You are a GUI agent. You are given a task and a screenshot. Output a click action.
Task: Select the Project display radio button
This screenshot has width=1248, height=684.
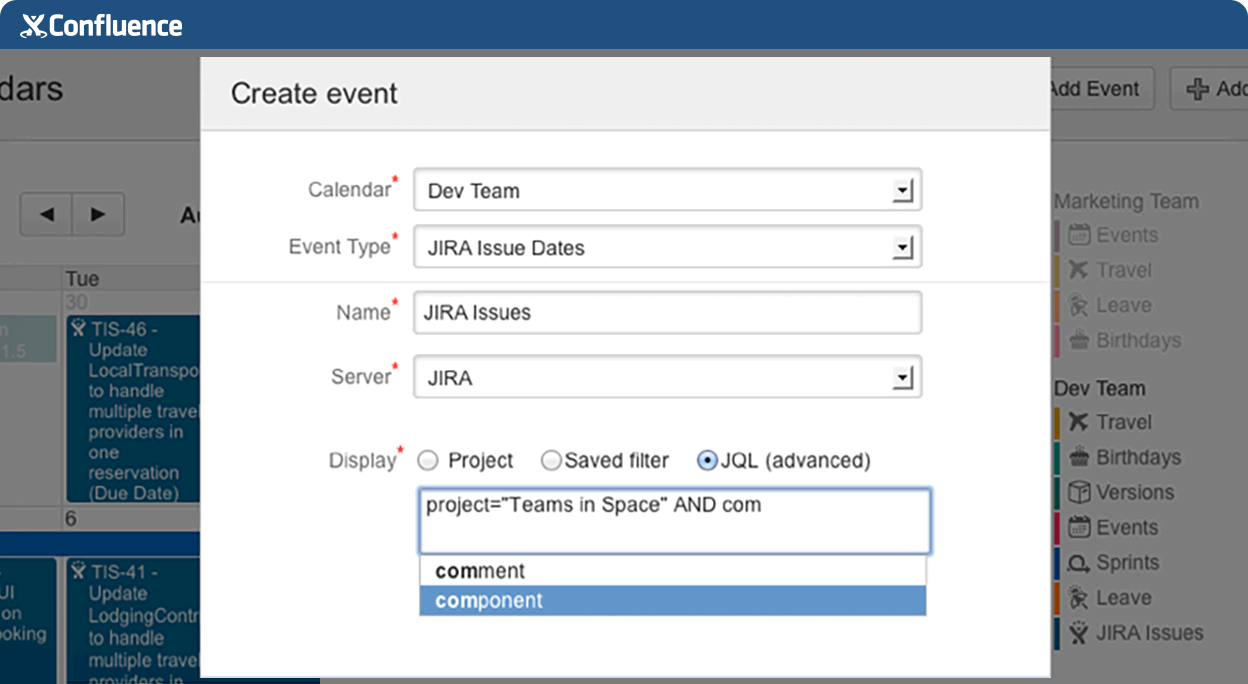[x=428, y=461]
